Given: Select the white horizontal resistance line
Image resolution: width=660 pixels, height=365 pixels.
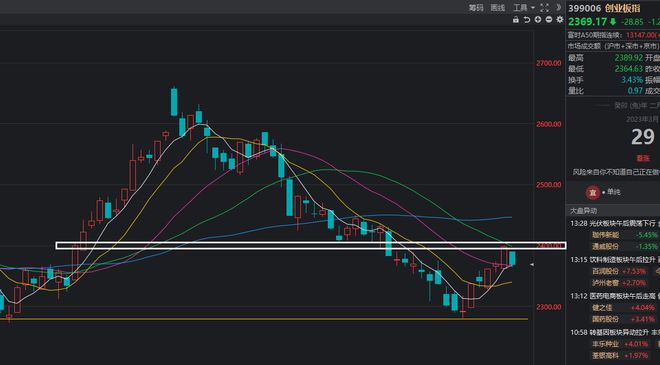Looking at the screenshot, I should pyautogui.click(x=311, y=245).
